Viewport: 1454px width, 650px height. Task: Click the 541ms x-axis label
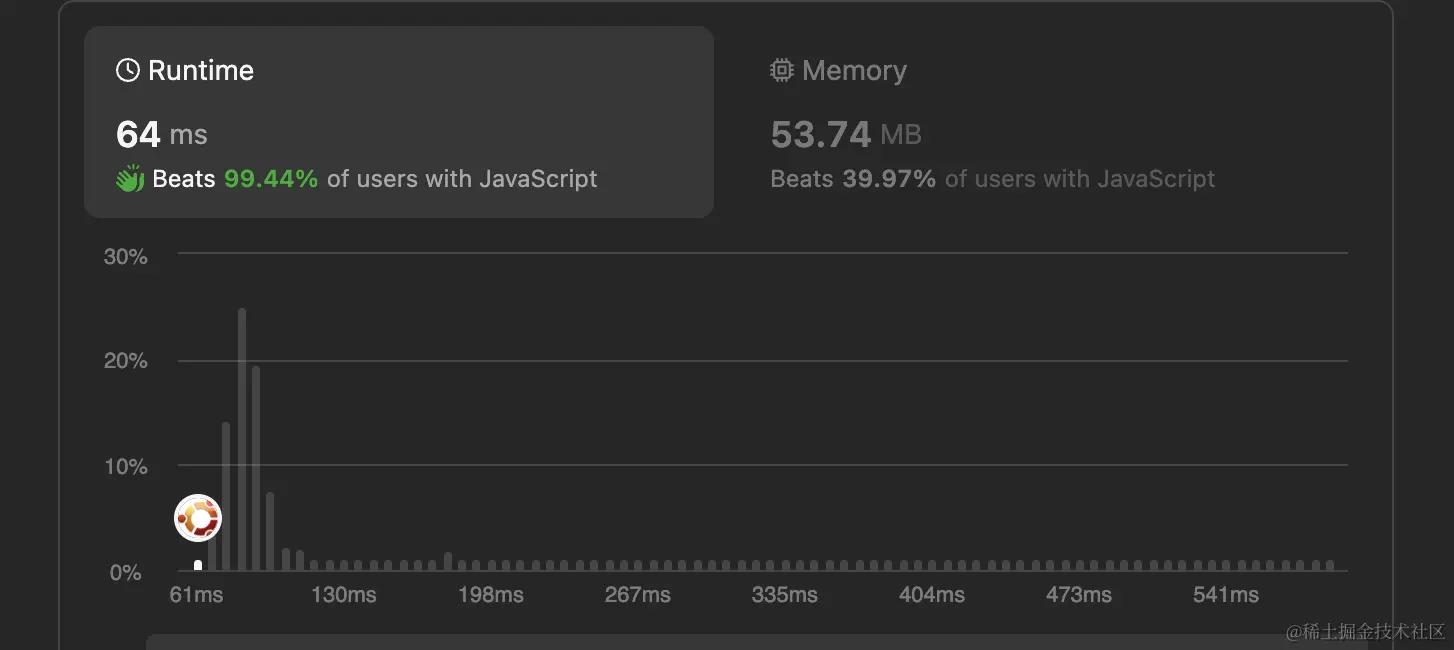(1225, 595)
